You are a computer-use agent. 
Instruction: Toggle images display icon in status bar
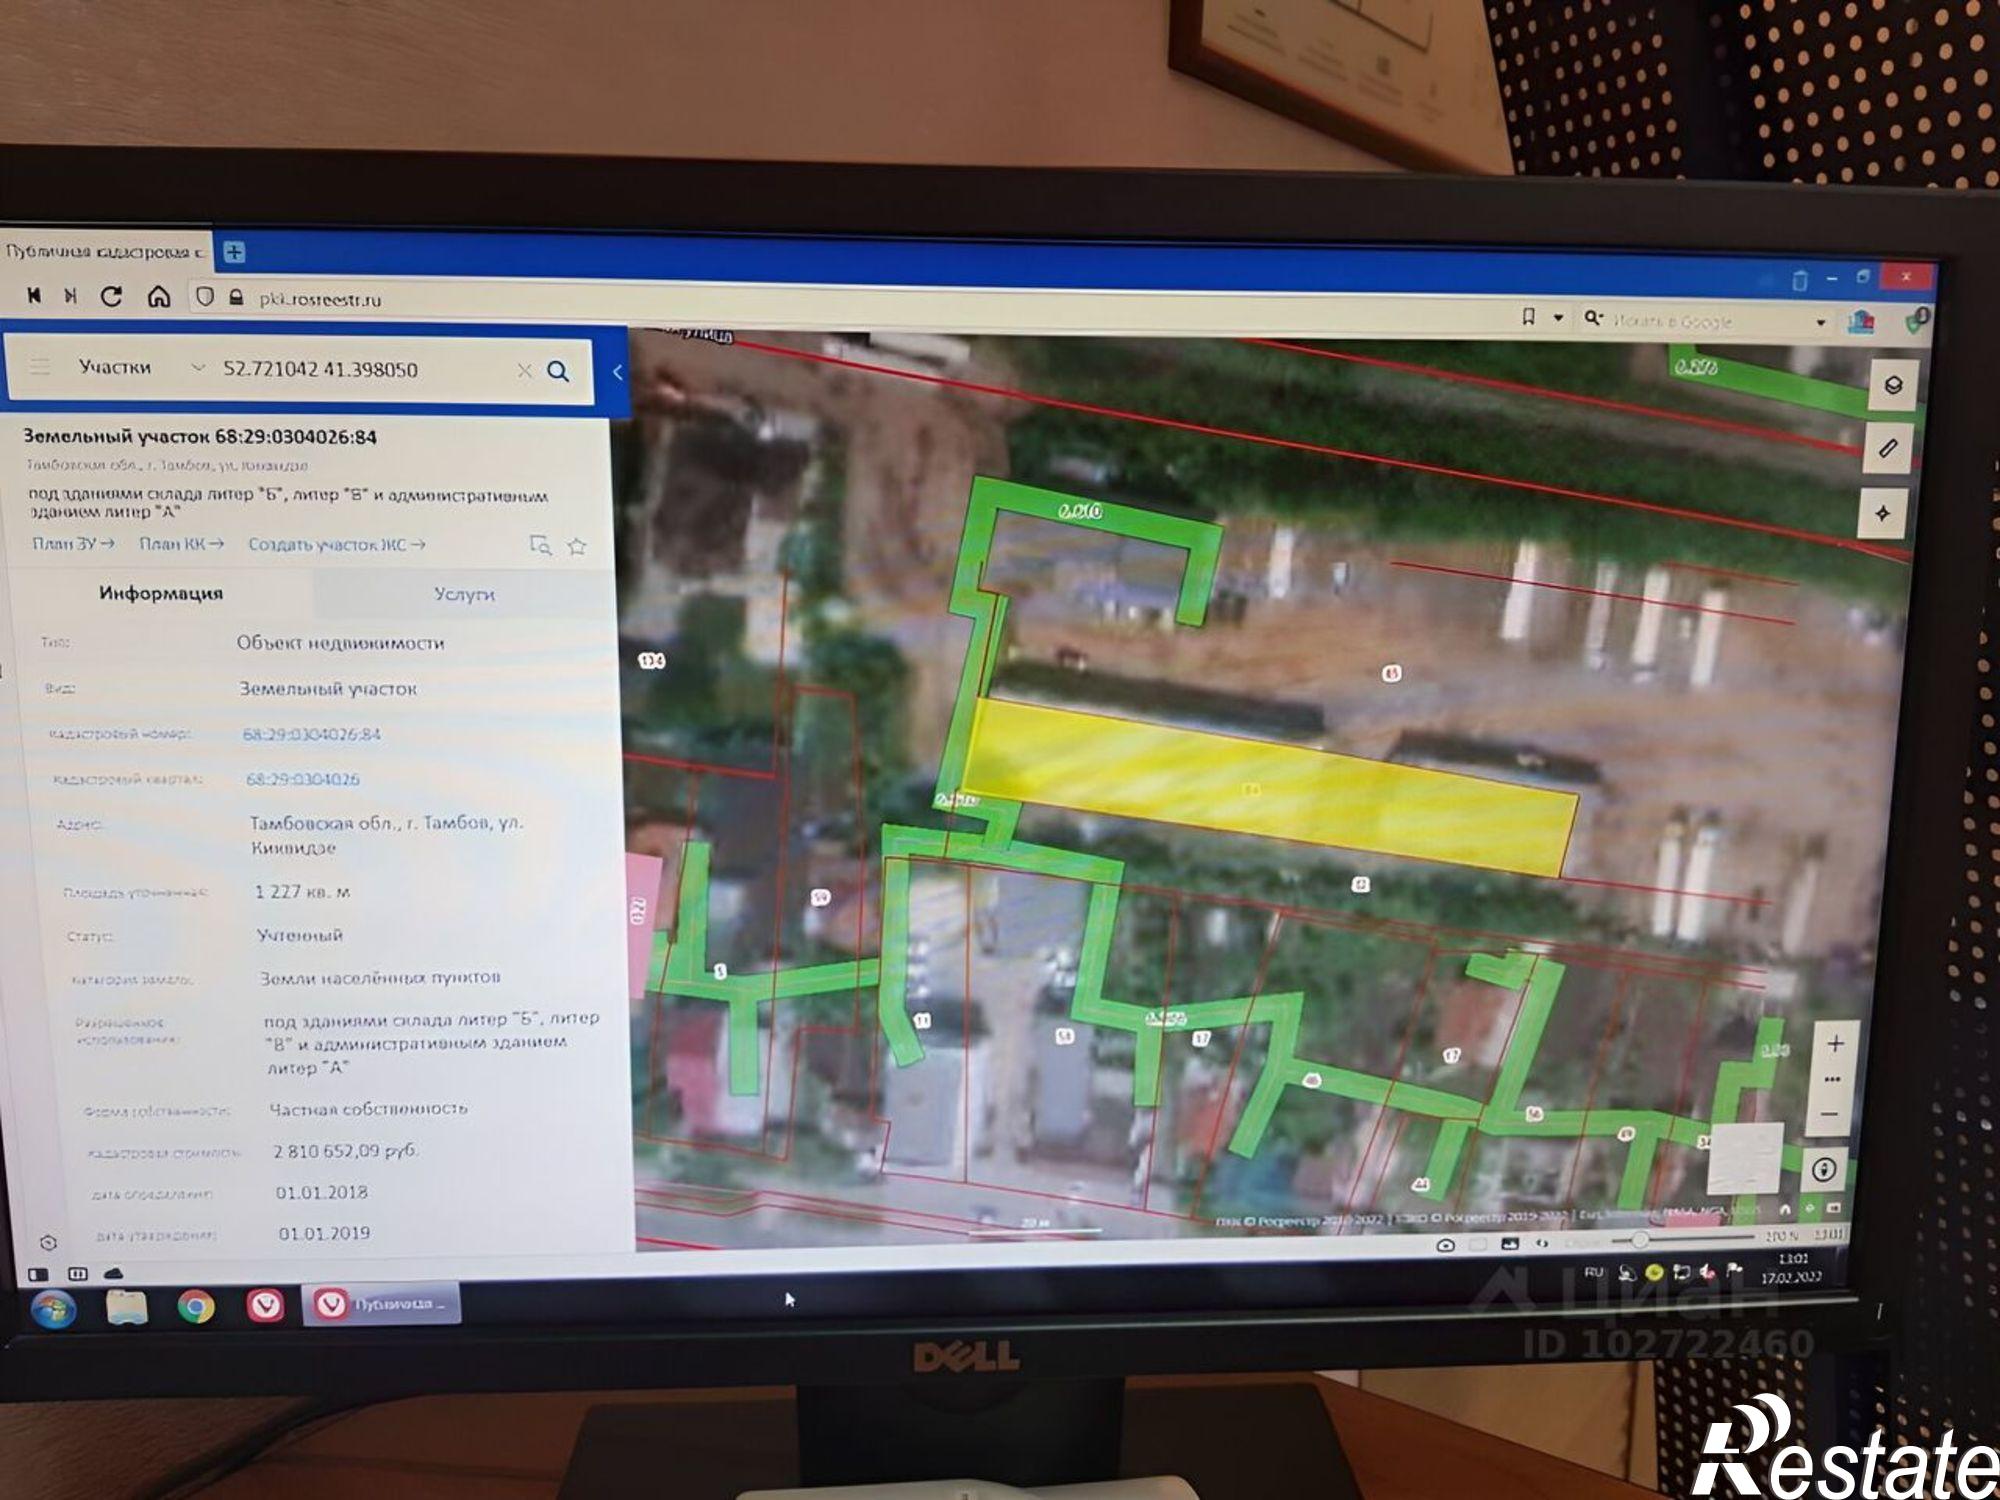pyautogui.click(x=1509, y=1244)
